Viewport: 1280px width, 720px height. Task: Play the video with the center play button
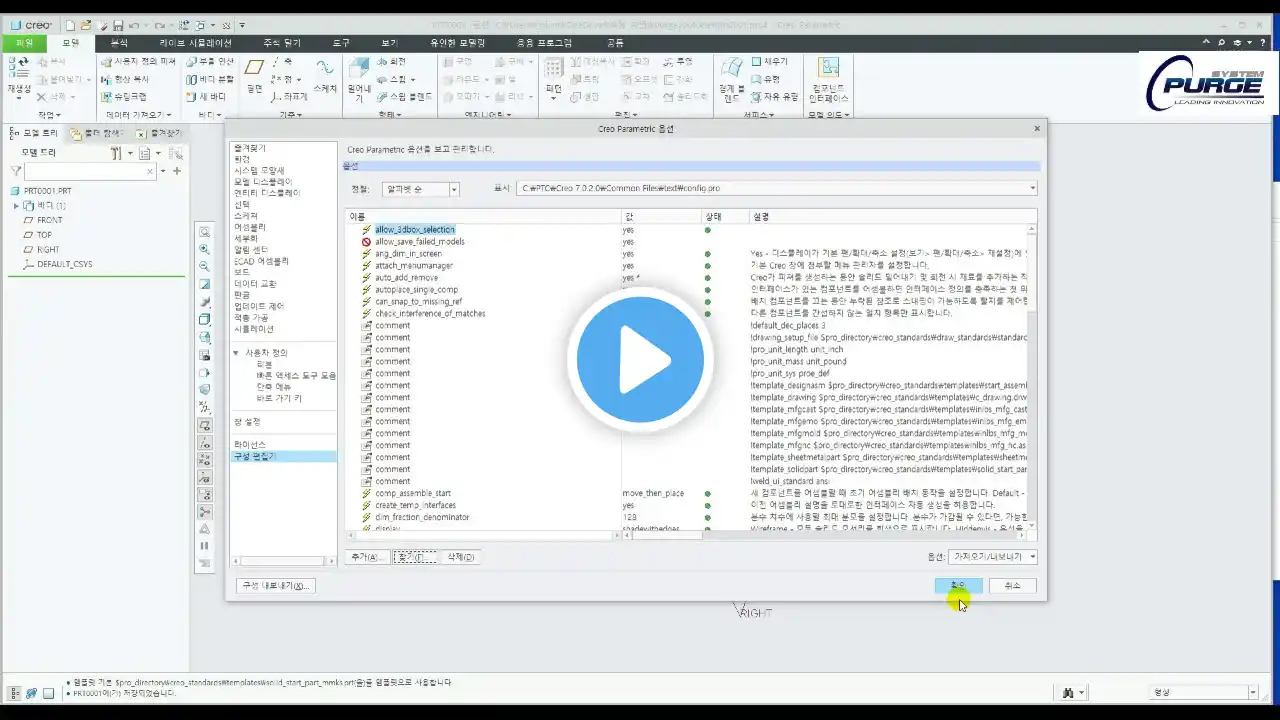(x=640, y=361)
